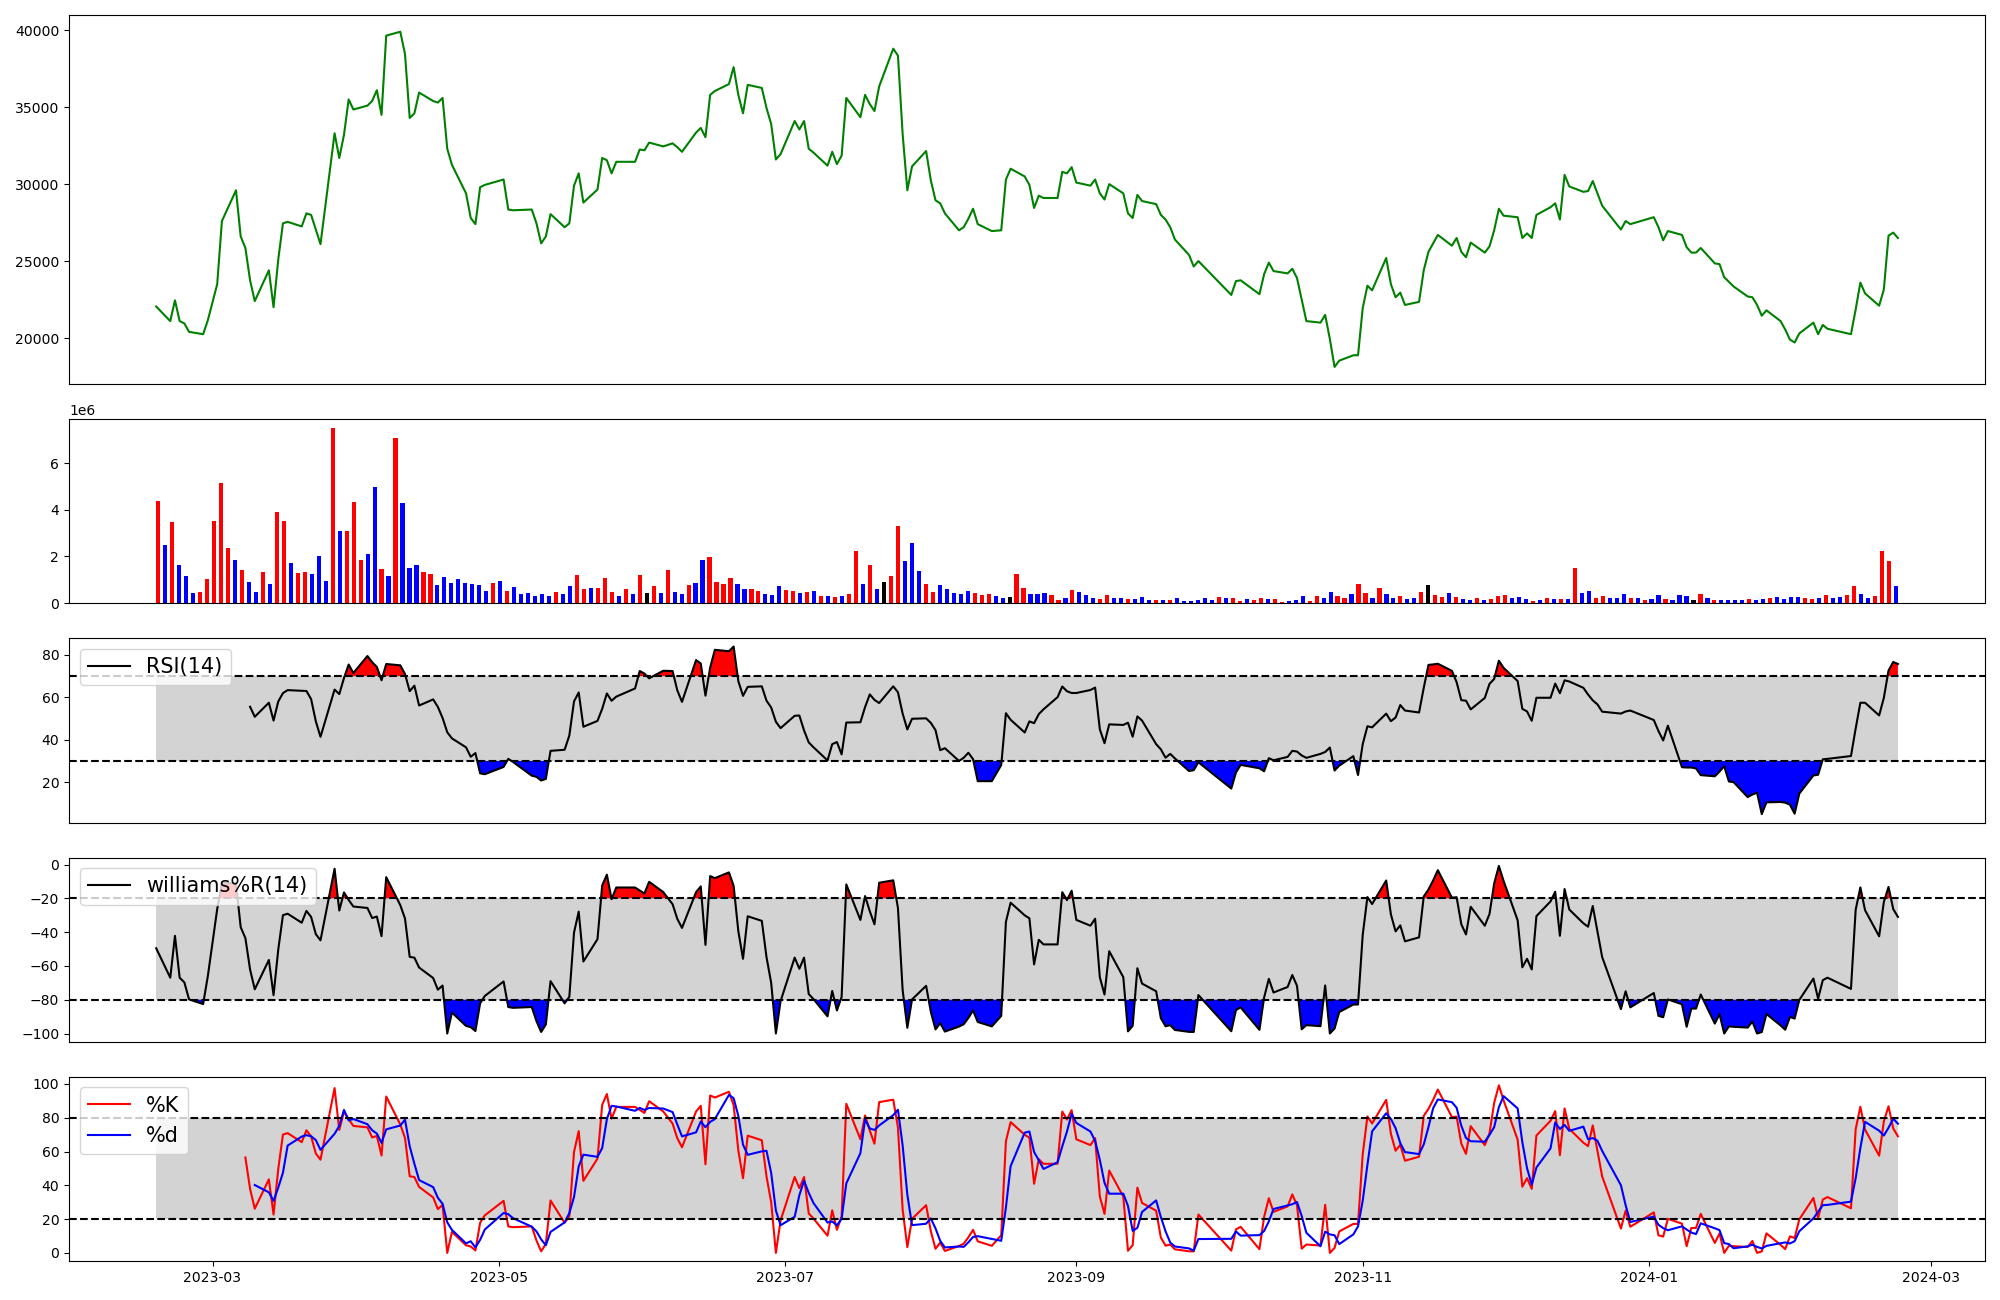Click the 2024-01 x-axis date label
2000x1300 pixels.
[1649, 1277]
